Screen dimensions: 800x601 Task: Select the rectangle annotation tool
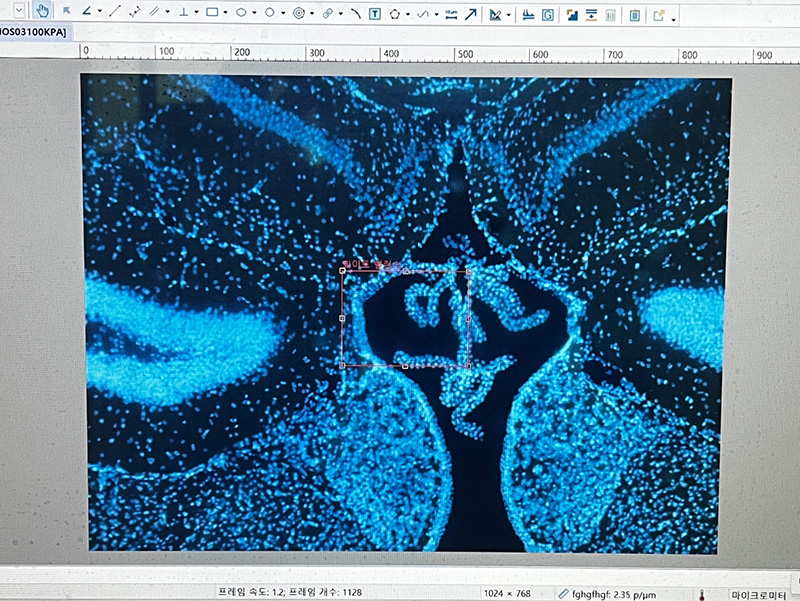[x=212, y=13]
